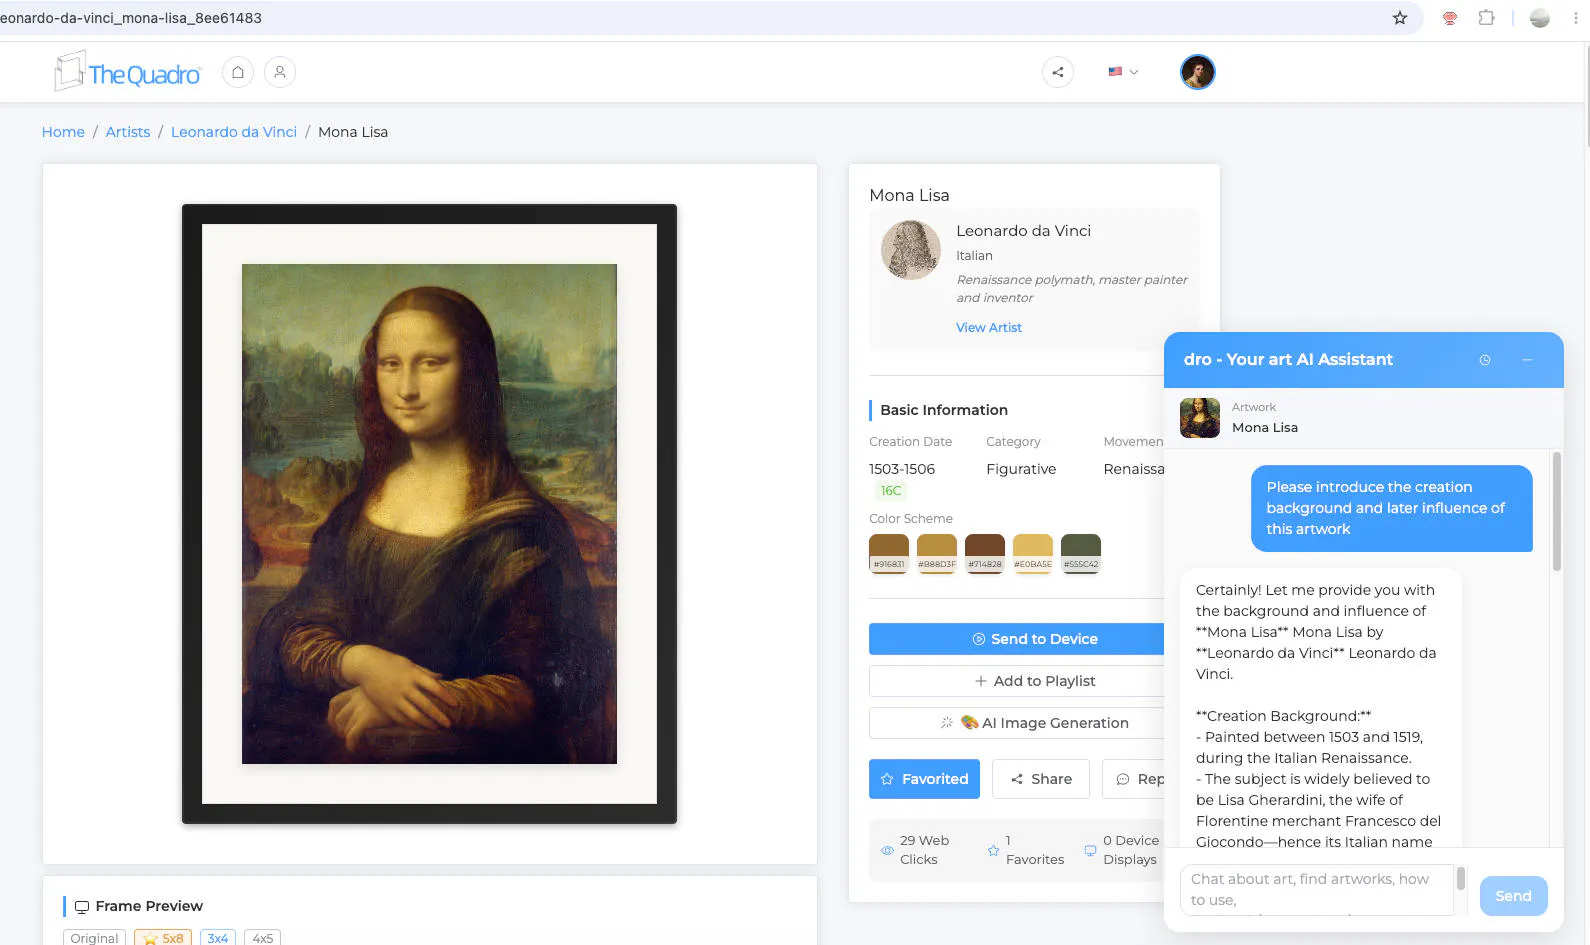This screenshot has width=1590, height=945.
Task: Focus the chat message input field
Action: pos(1316,889)
